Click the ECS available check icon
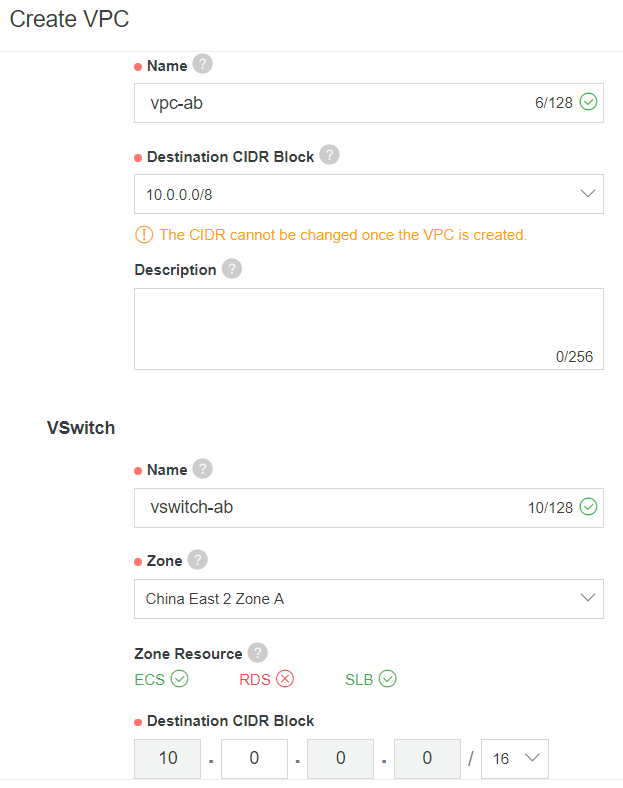623x788 pixels. click(179, 679)
